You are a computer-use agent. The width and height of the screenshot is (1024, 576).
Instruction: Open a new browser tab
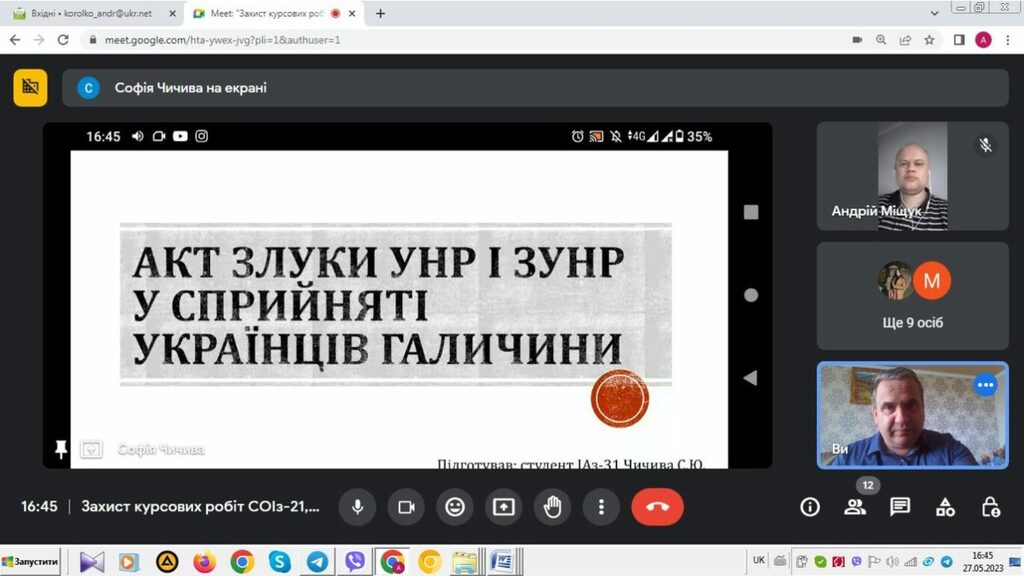pos(380,14)
